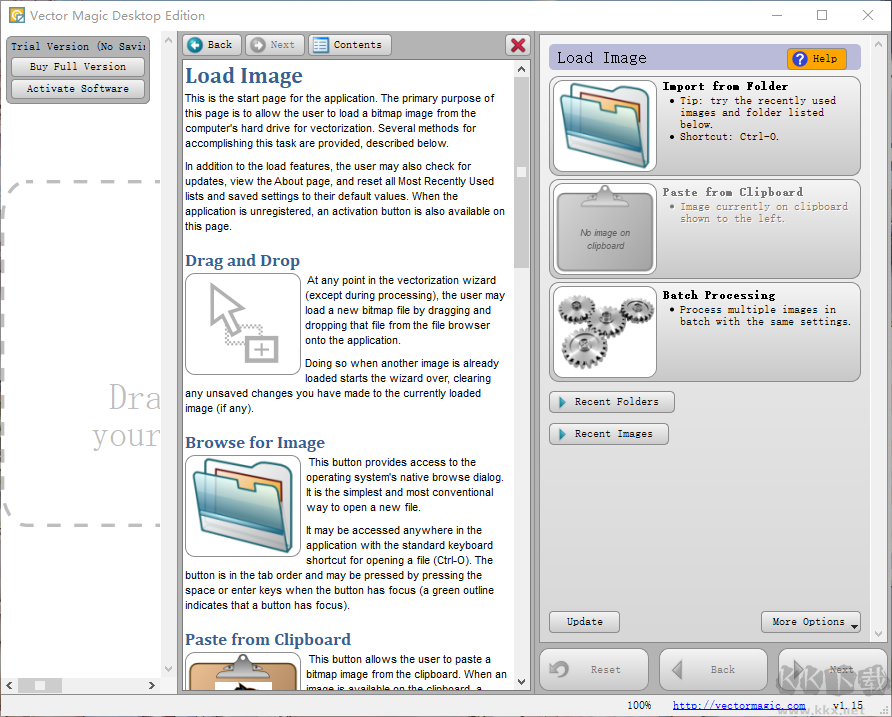Image resolution: width=892 pixels, height=717 pixels.
Task: Click the v1.15 version text
Action: [848, 706]
